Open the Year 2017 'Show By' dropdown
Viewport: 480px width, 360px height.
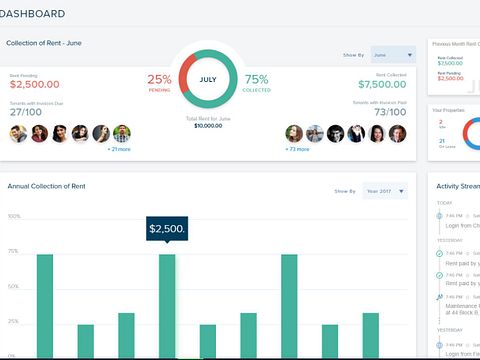385,191
